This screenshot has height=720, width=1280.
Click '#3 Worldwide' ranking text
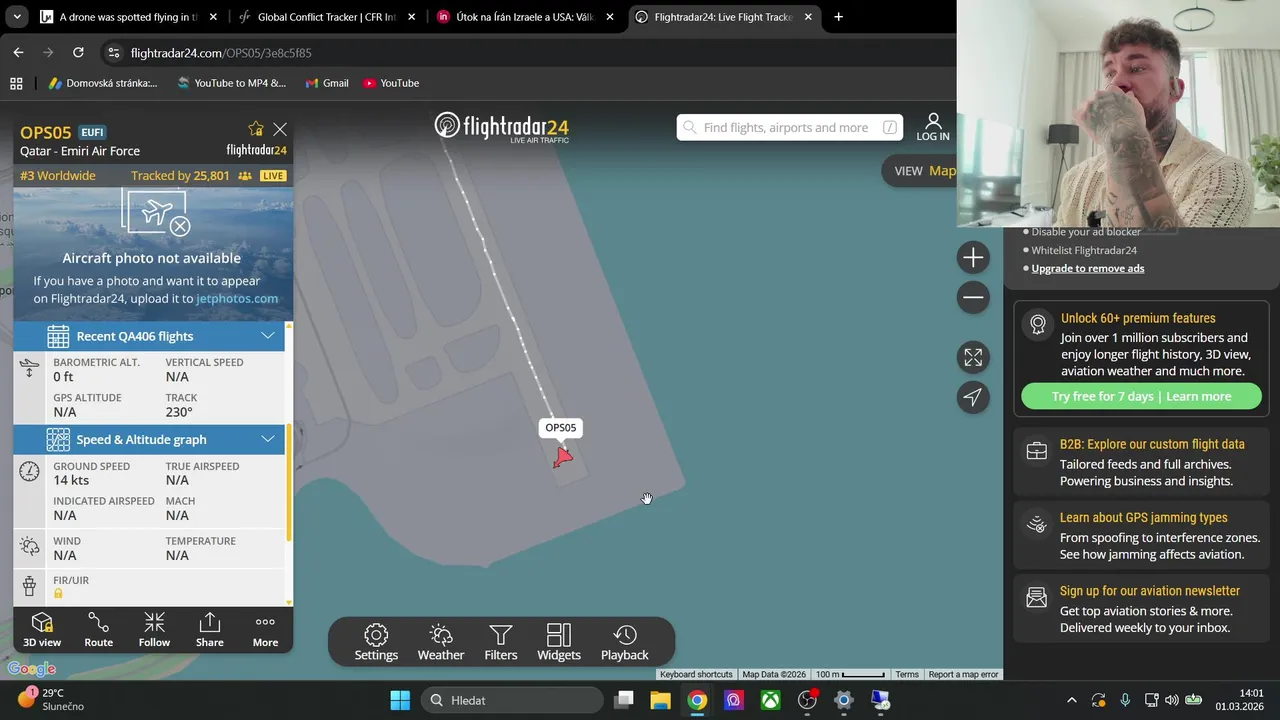point(58,176)
